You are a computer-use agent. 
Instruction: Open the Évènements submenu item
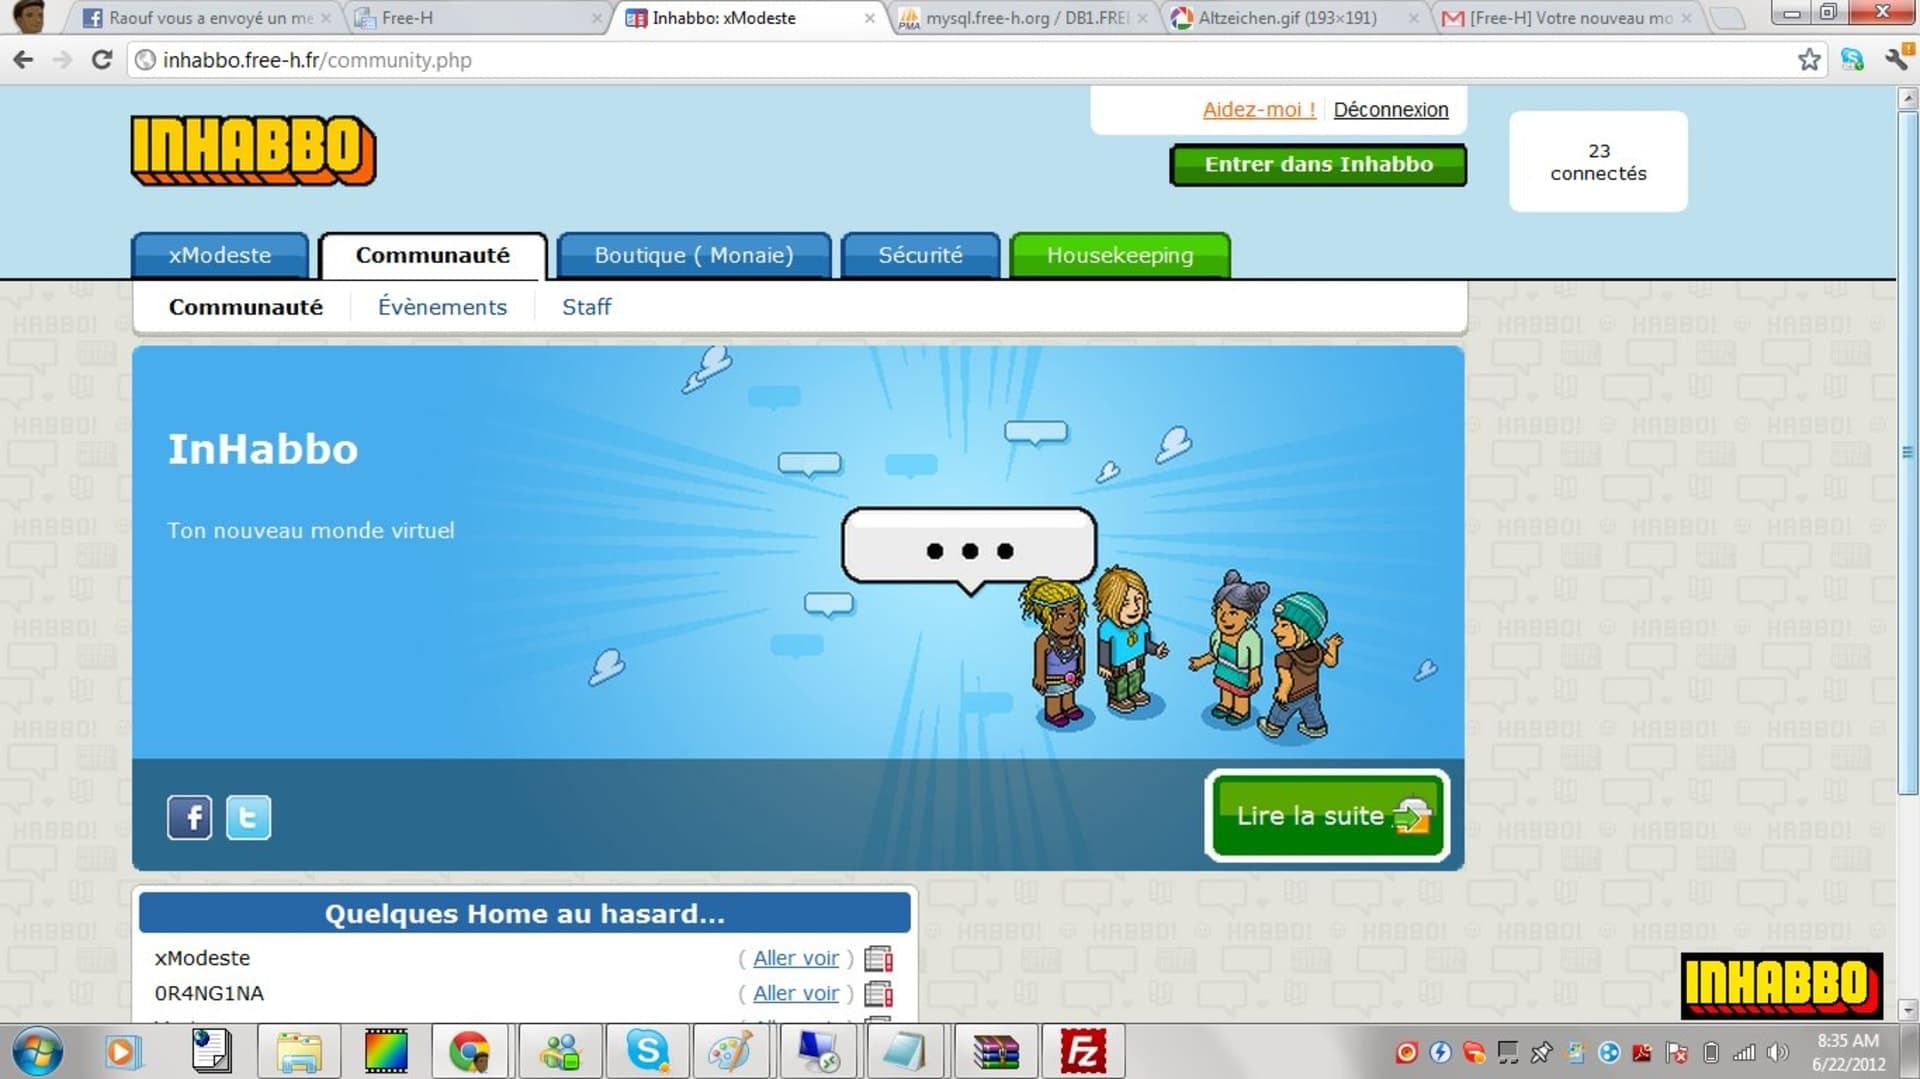coord(442,307)
